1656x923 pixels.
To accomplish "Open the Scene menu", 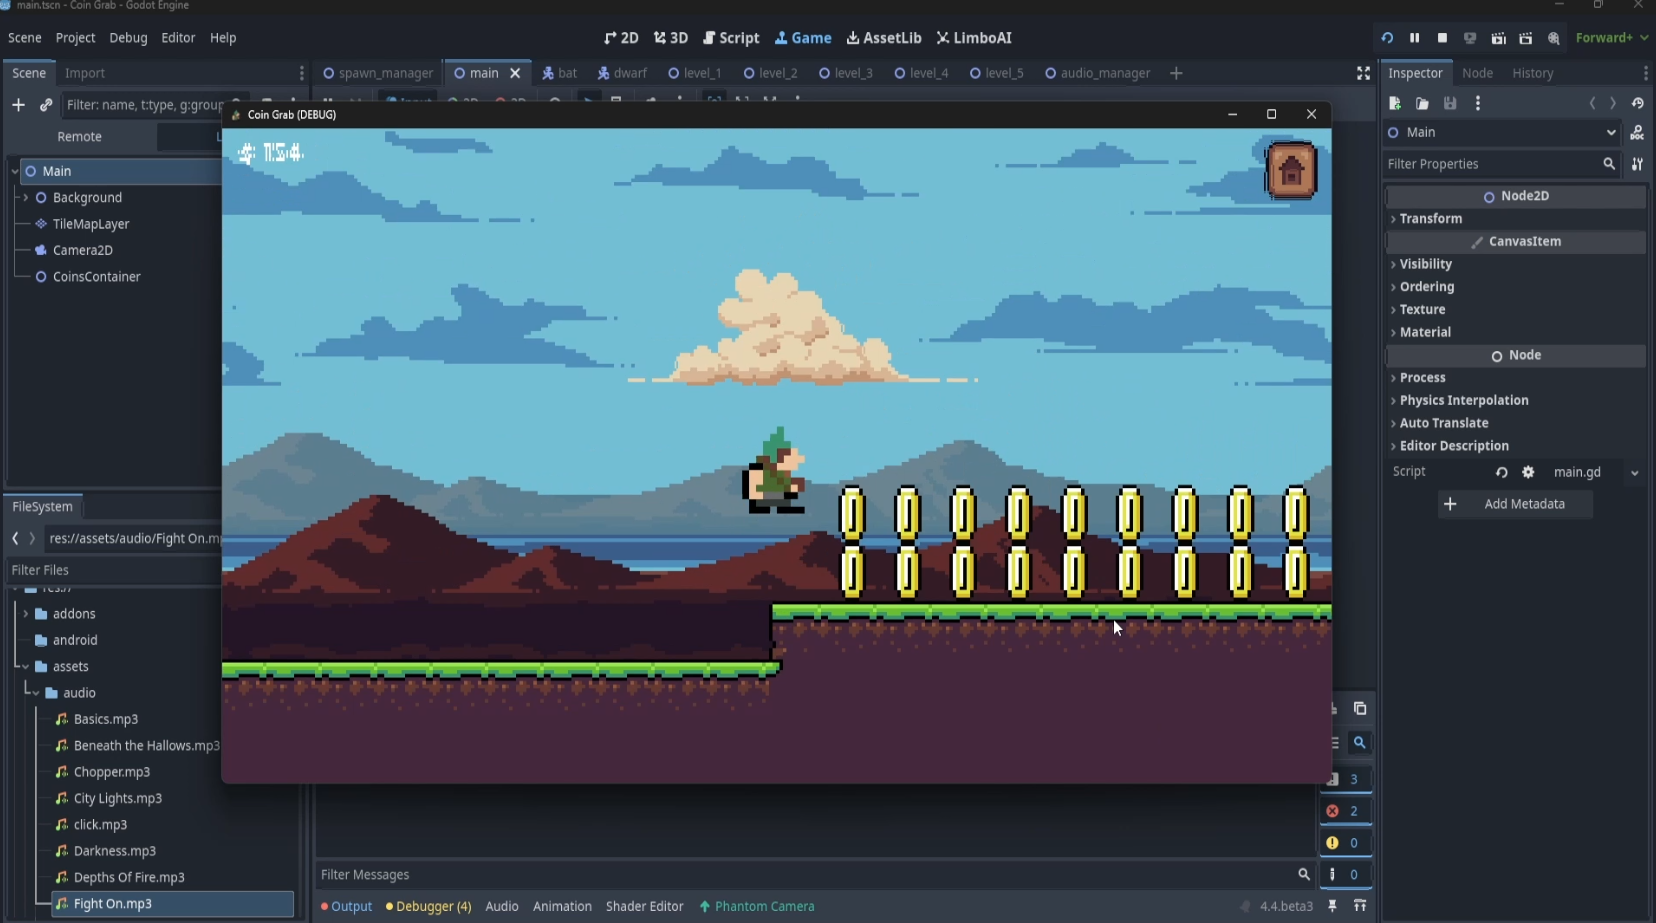I will click(25, 38).
